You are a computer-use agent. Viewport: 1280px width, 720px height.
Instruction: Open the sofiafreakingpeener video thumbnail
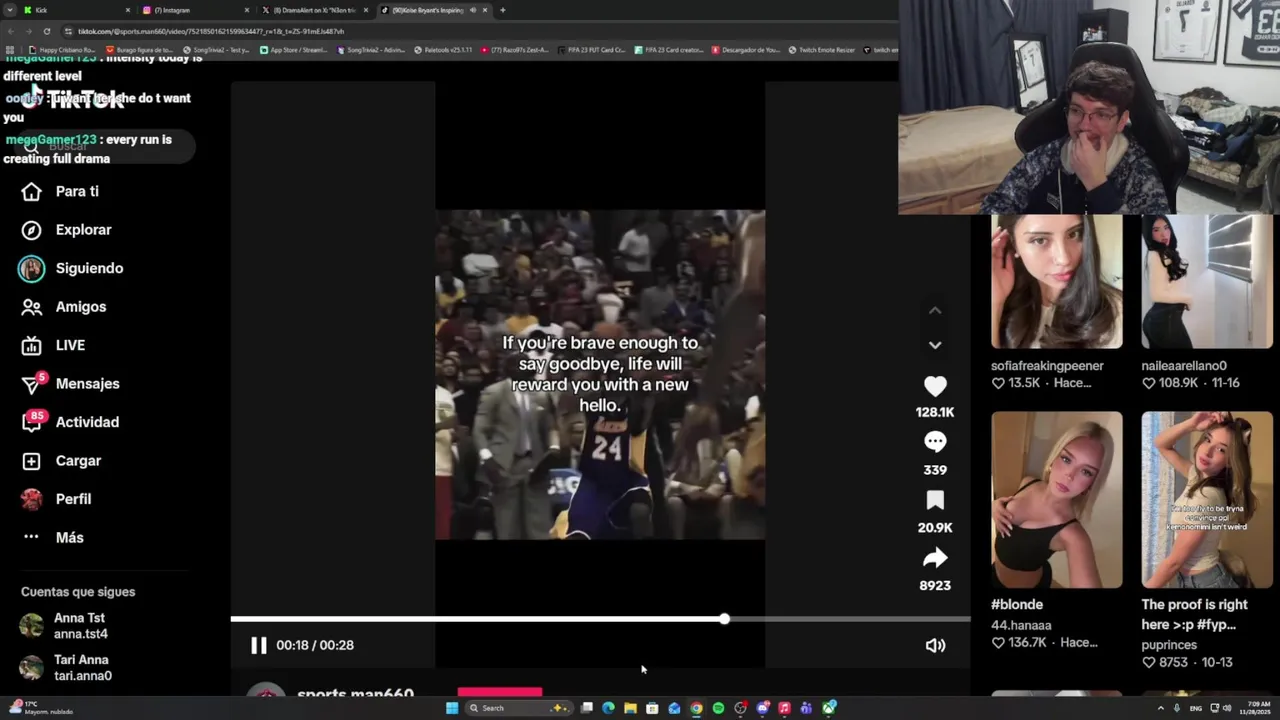tap(1056, 281)
